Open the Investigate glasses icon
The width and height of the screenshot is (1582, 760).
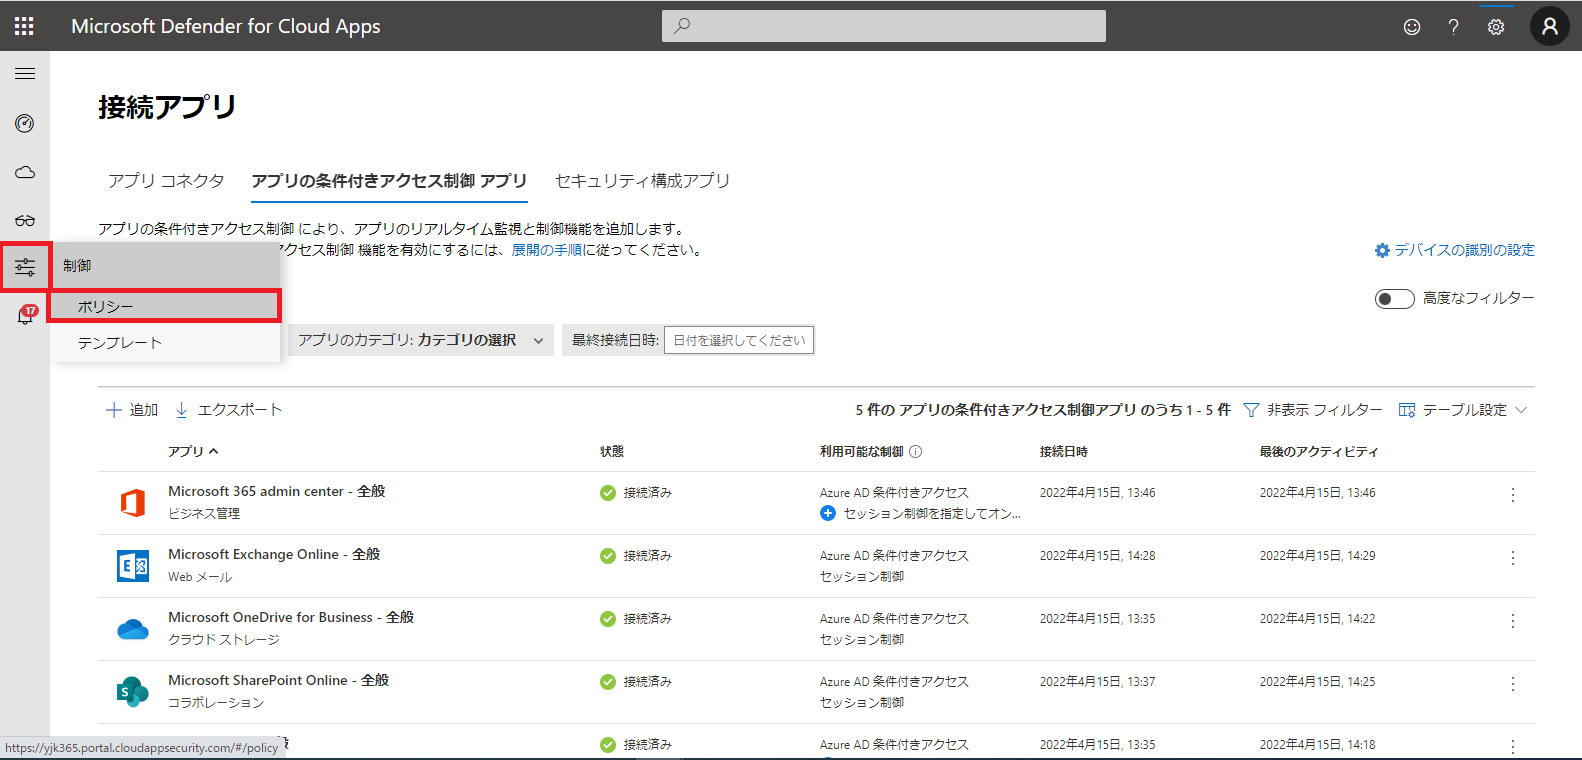pyautogui.click(x=25, y=220)
